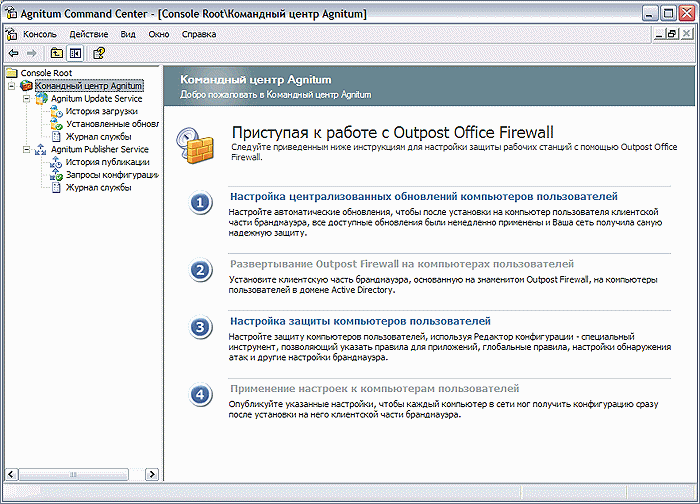The width and height of the screenshot is (700, 504).
Task: Open the Справка menu
Action: click(x=199, y=34)
